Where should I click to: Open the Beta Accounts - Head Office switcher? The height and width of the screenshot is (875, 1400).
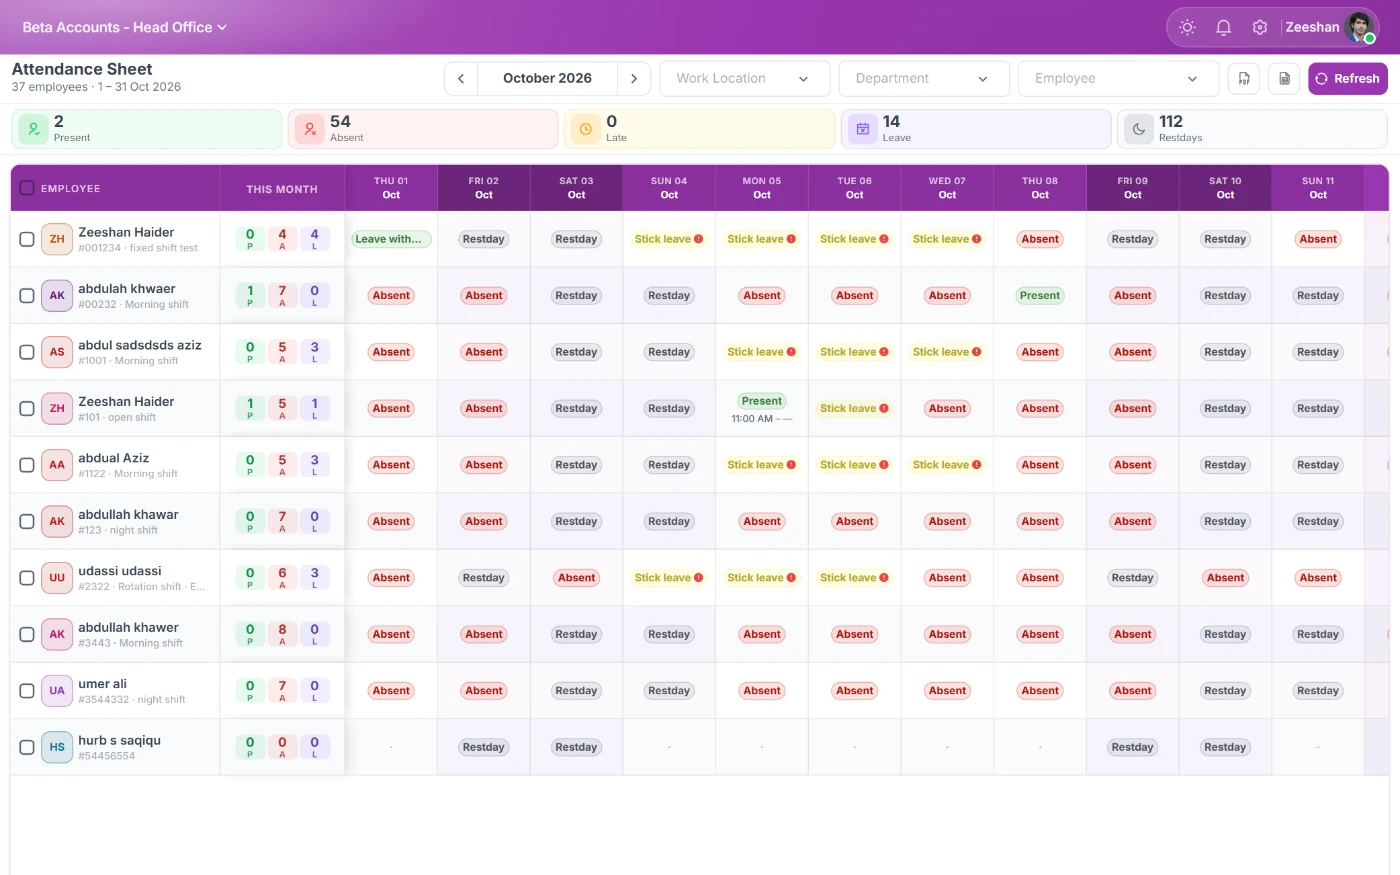point(125,27)
